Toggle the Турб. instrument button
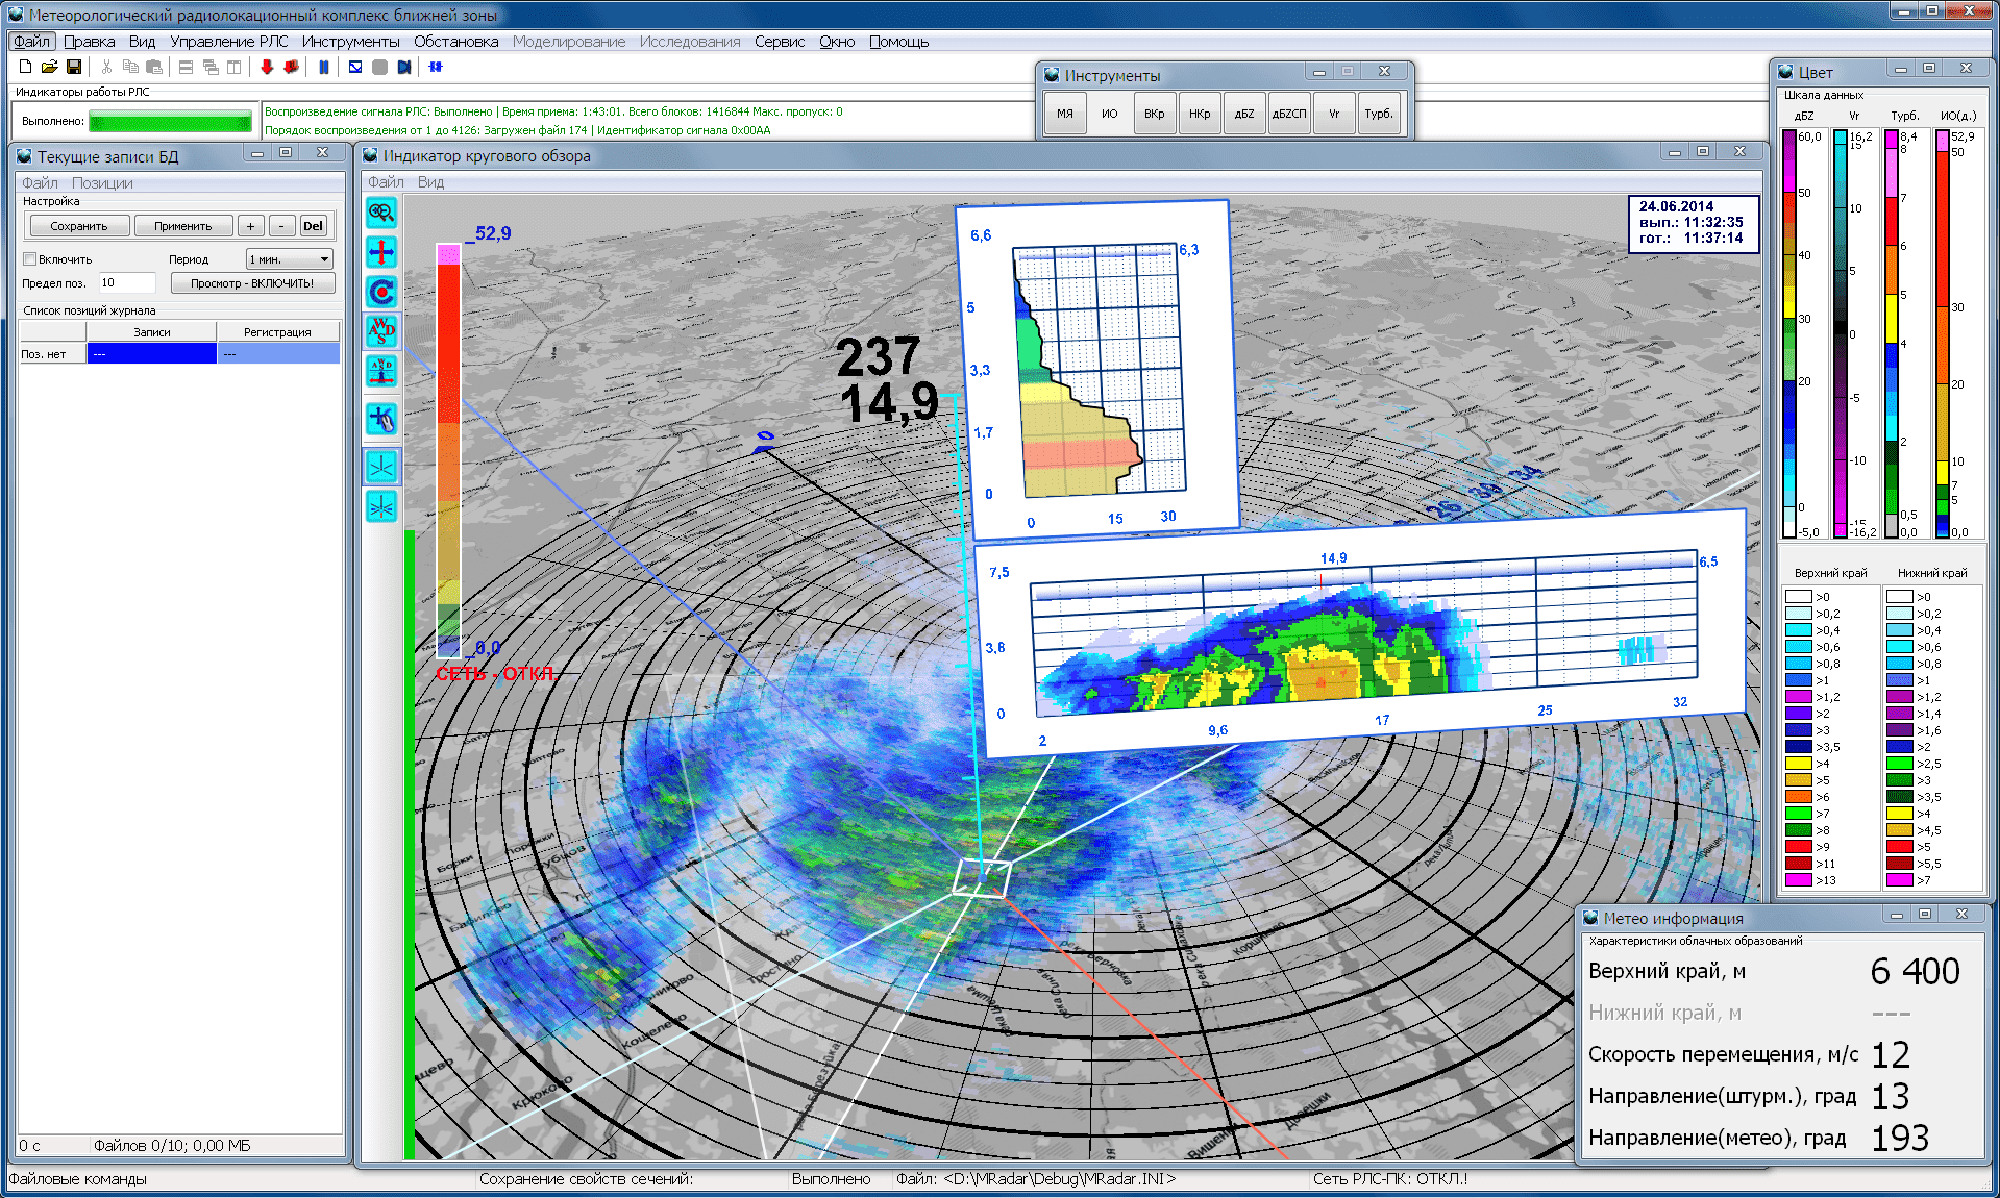The height and width of the screenshot is (1198, 2000). click(1379, 114)
